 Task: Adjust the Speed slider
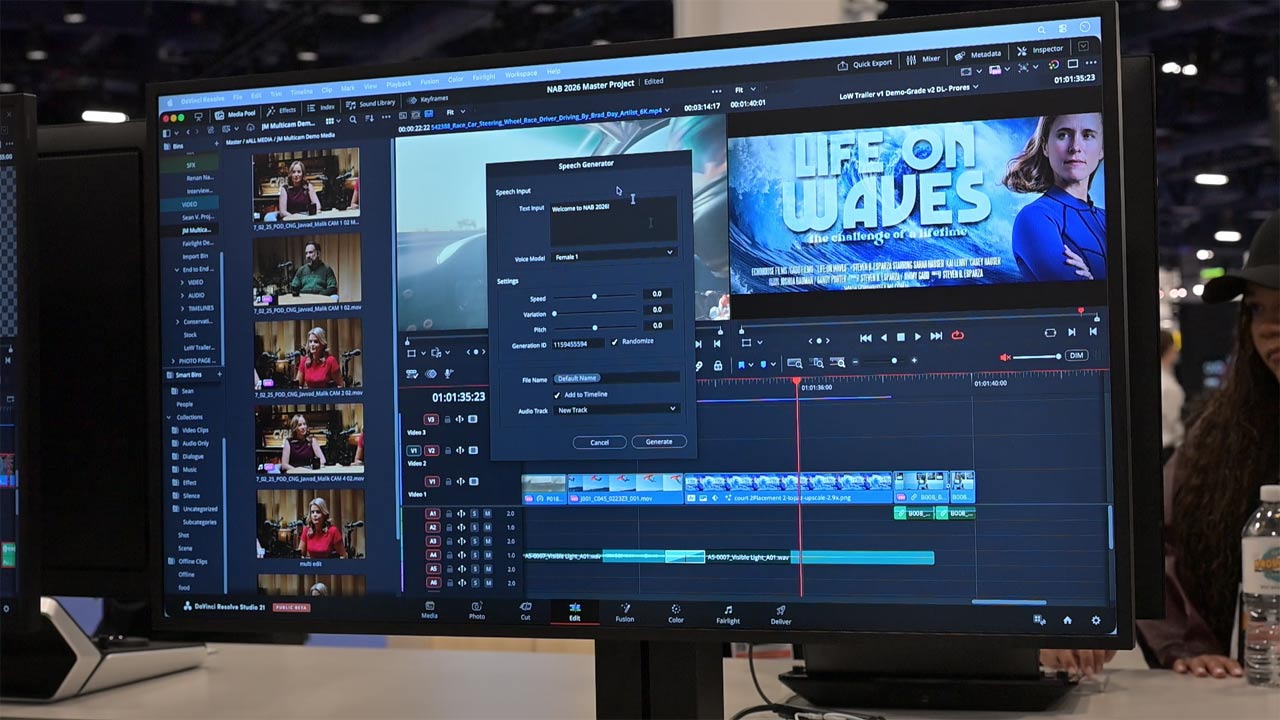[594, 297]
